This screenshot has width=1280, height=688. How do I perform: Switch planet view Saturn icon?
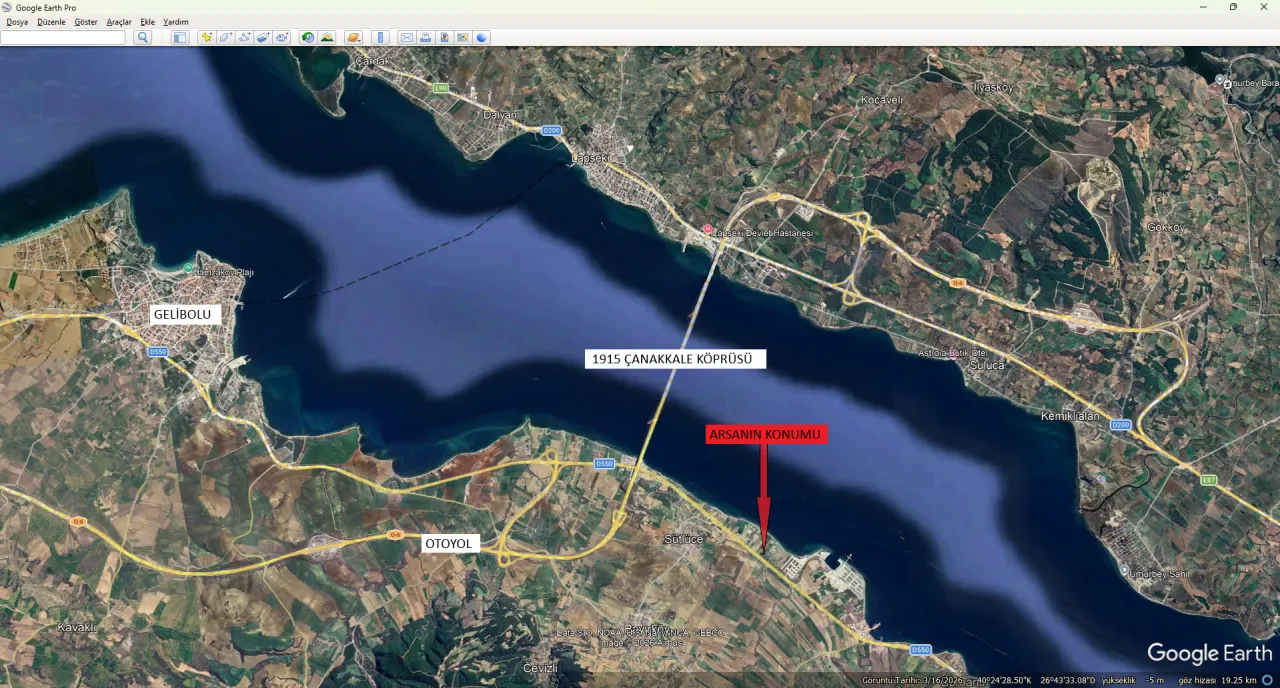(x=353, y=37)
